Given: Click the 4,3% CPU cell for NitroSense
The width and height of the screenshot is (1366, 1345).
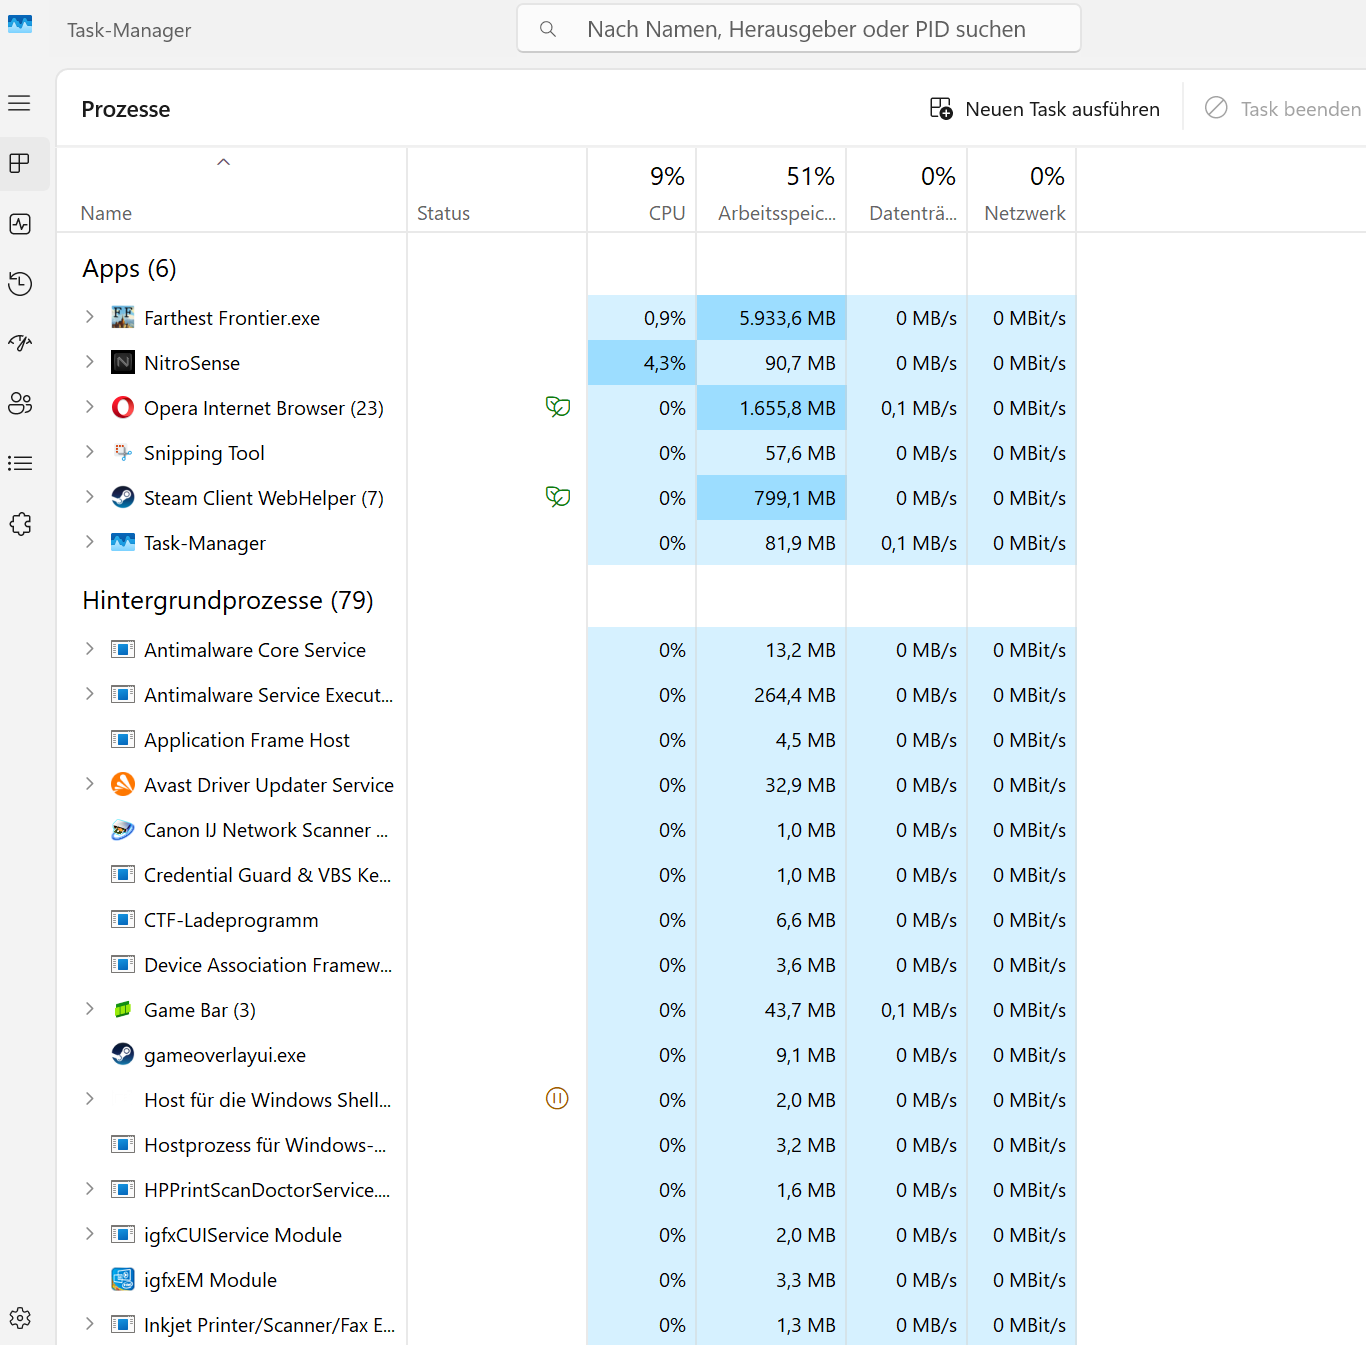Looking at the screenshot, I should pos(642,362).
